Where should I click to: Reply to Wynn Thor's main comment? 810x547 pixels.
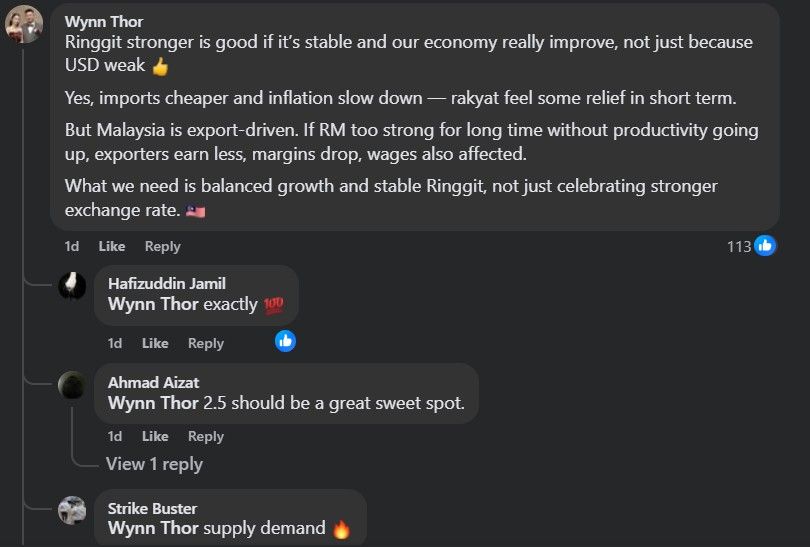[x=162, y=246]
